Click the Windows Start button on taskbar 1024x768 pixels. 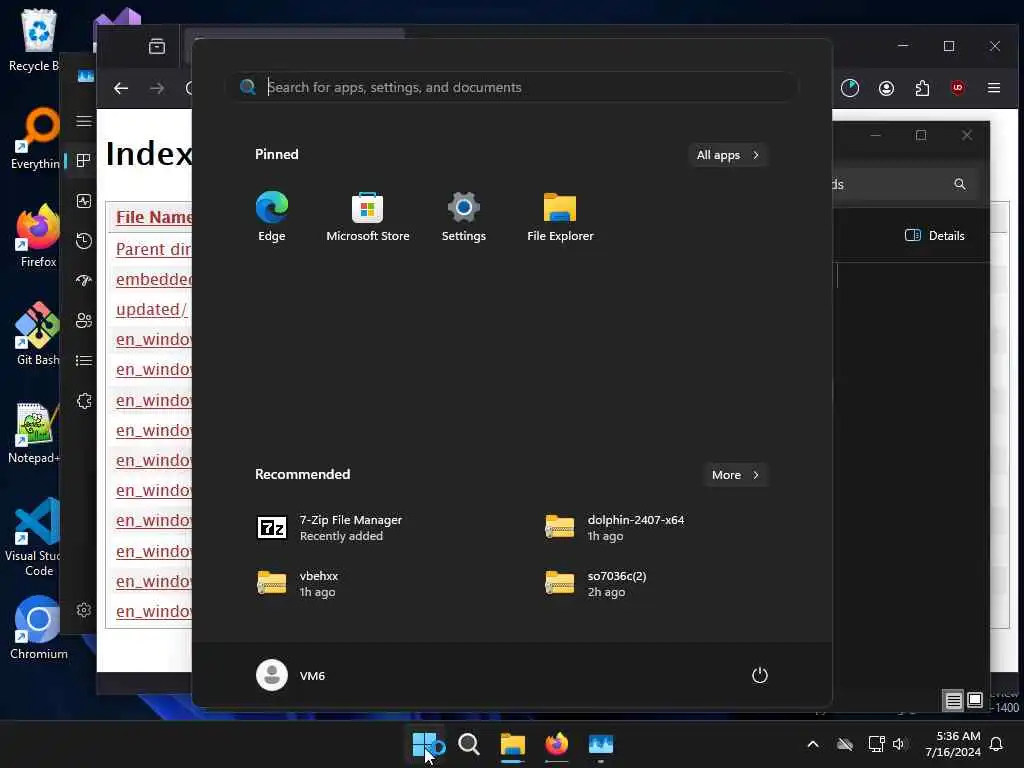[x=425, y=744]
